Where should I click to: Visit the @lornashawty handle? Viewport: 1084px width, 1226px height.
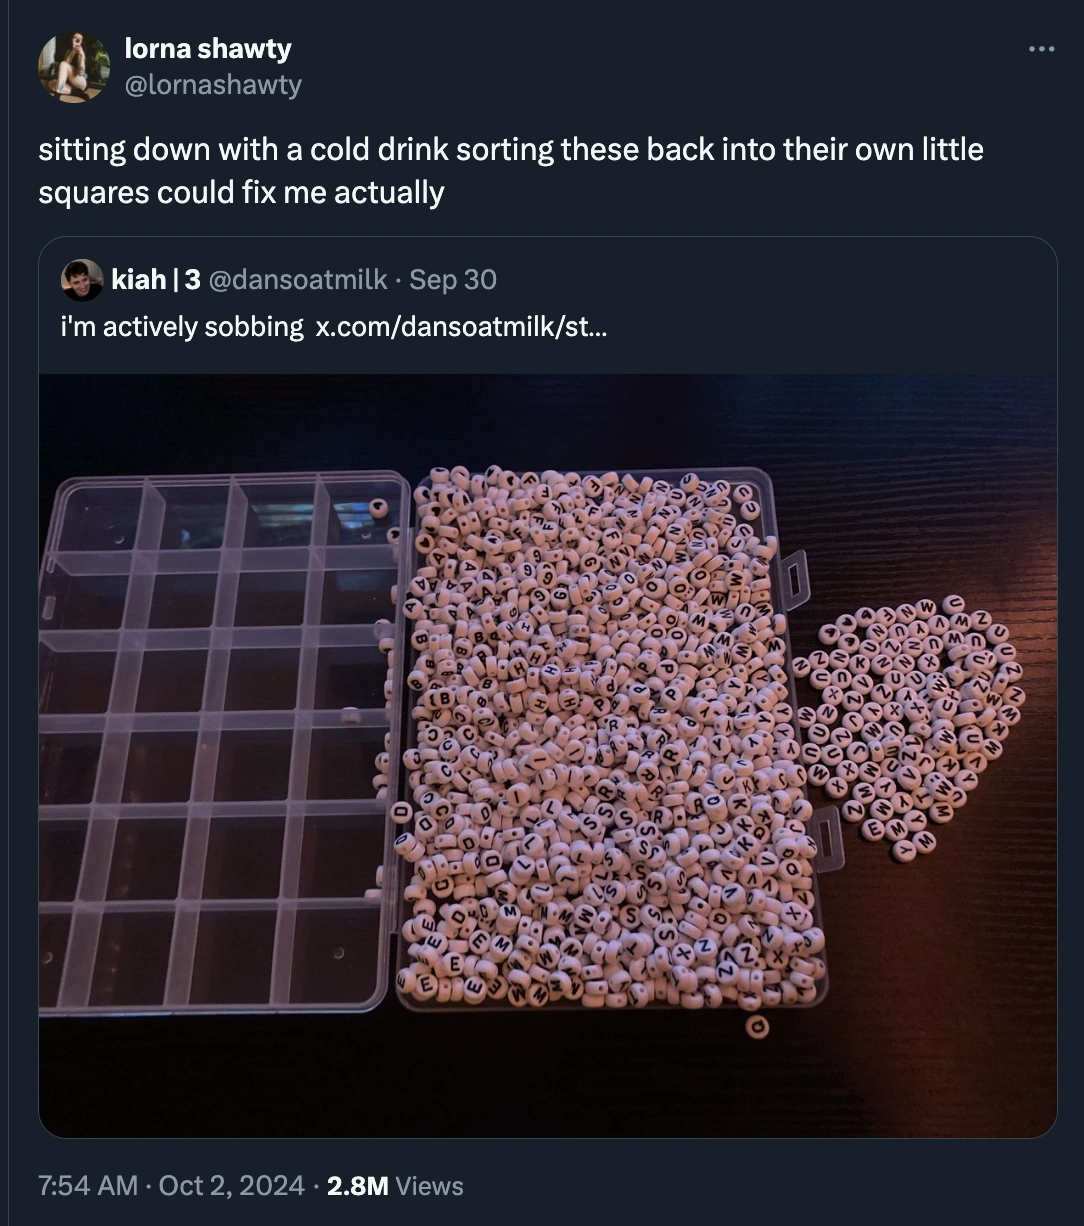212,85
